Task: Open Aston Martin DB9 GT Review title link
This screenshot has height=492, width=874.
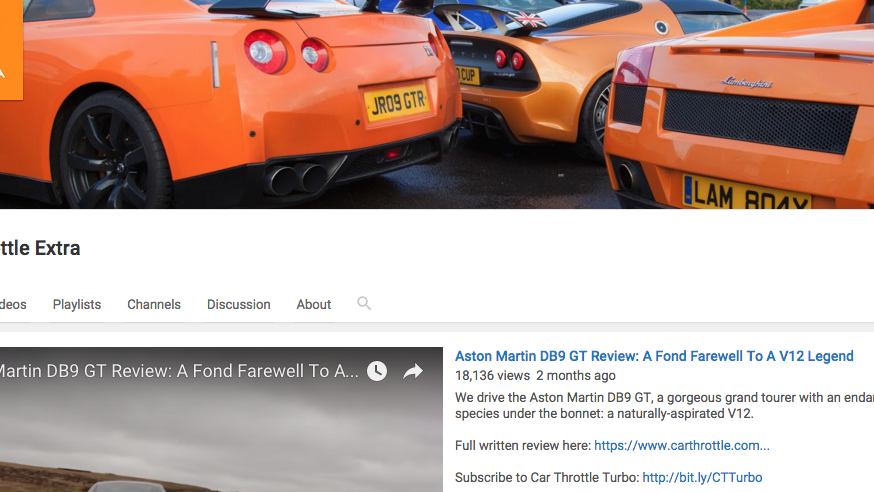Action: pyautogui.click(x=654, y=356)
